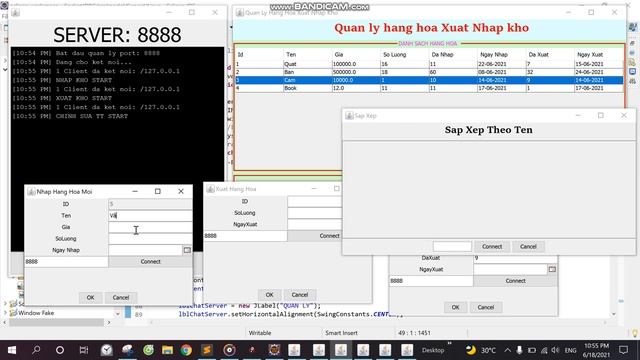Click OK in edit window behind Sap Xep
The image size is (640, 360).
456,307
